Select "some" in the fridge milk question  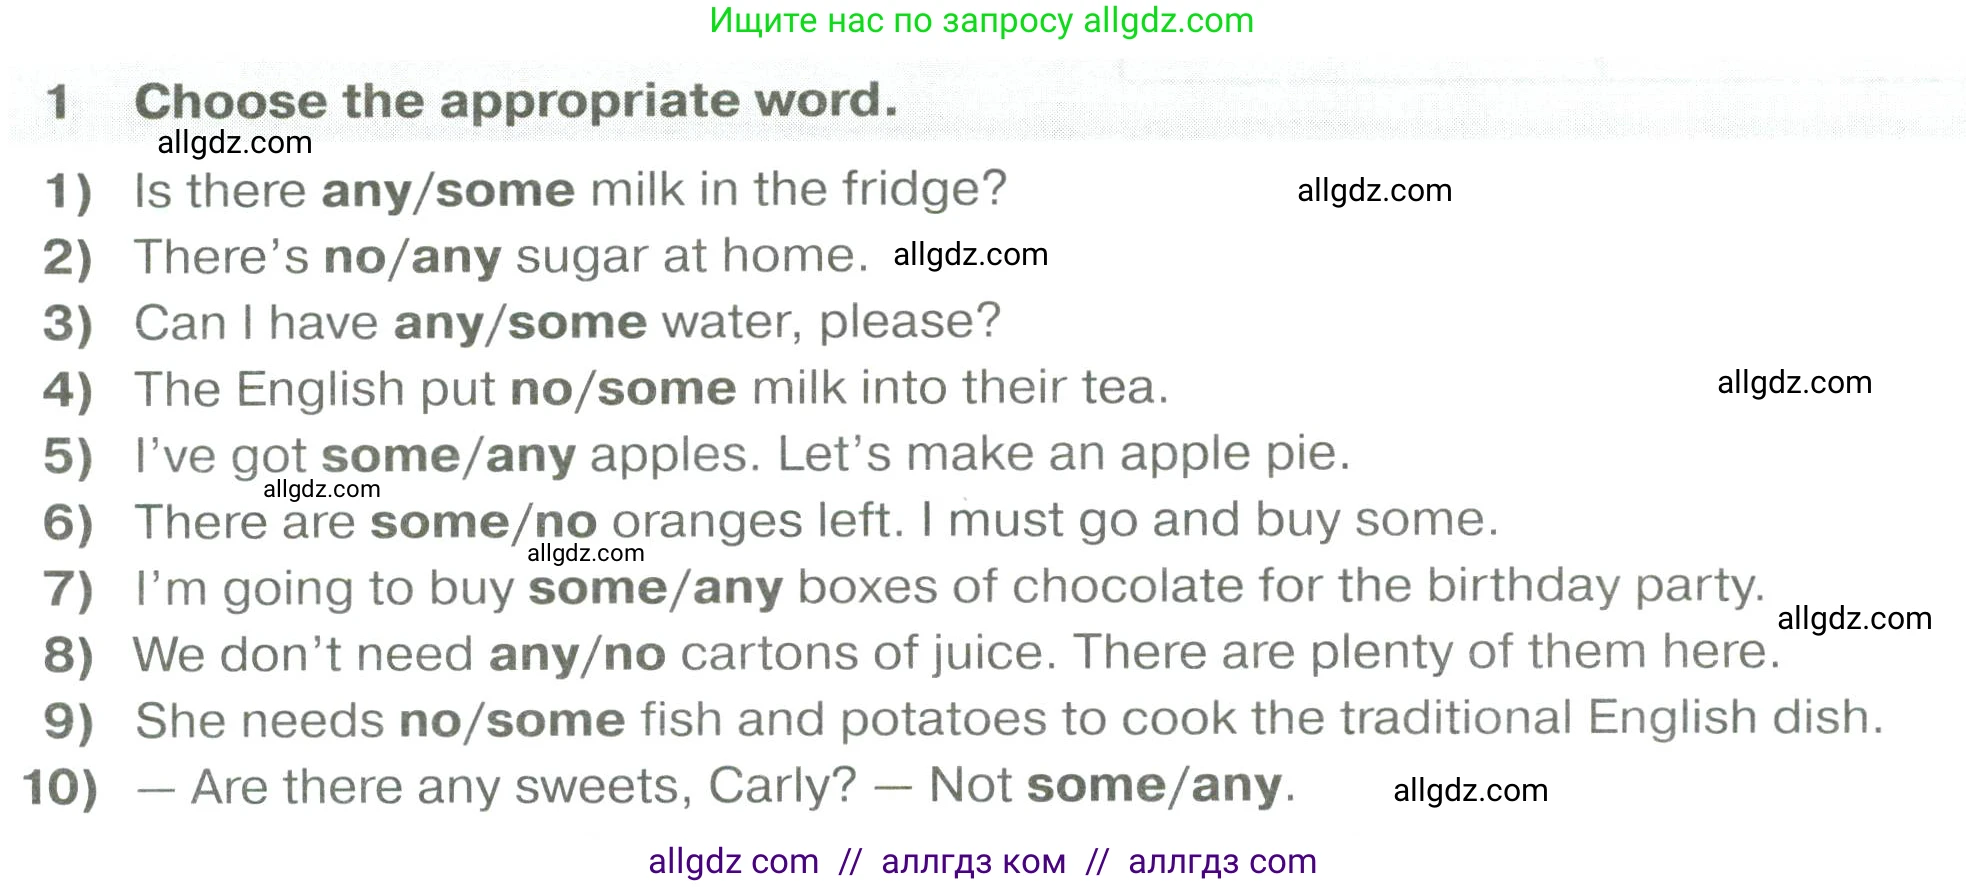click(505, 190)
